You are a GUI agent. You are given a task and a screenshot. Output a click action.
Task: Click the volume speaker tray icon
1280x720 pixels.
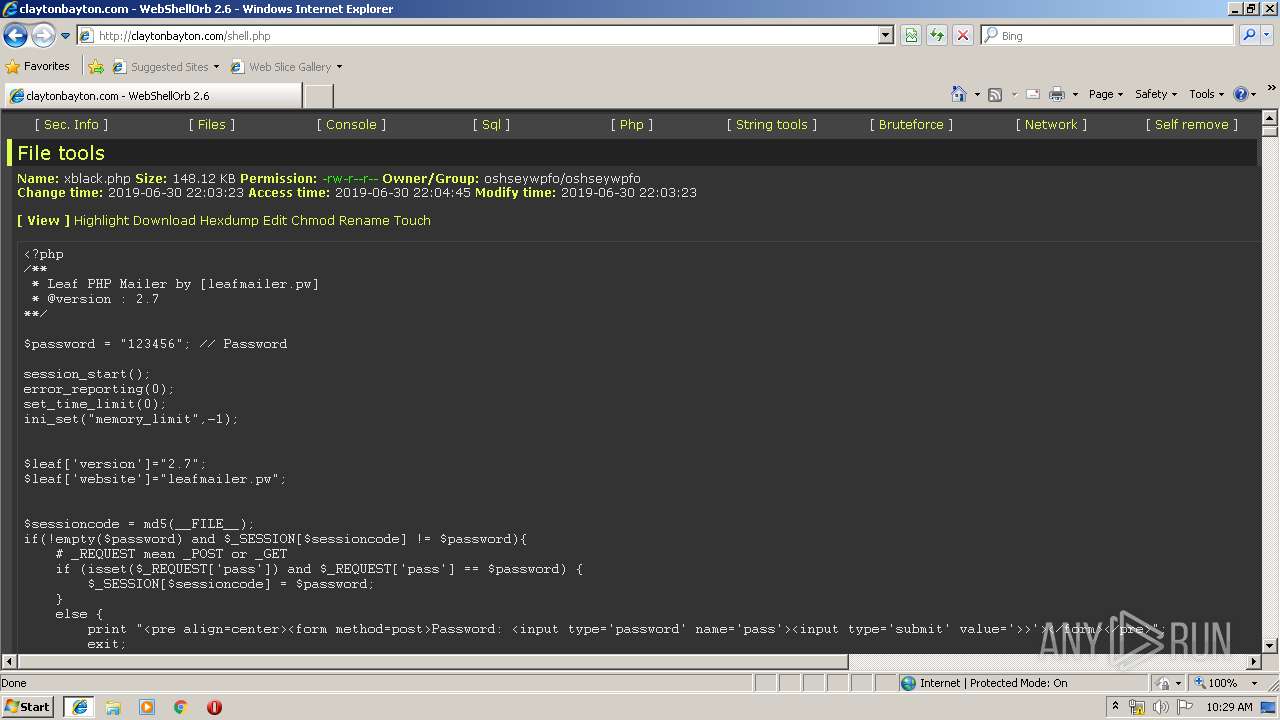(1161, 707)
